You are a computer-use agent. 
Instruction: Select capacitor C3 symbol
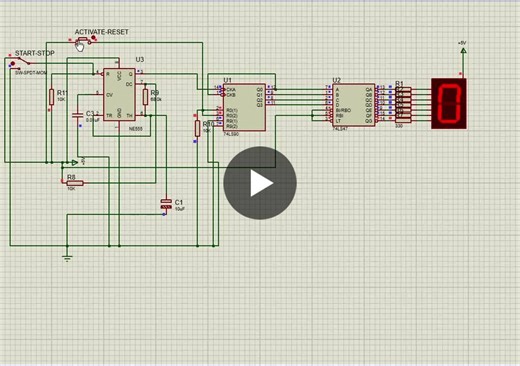click(x=77, y=115)
